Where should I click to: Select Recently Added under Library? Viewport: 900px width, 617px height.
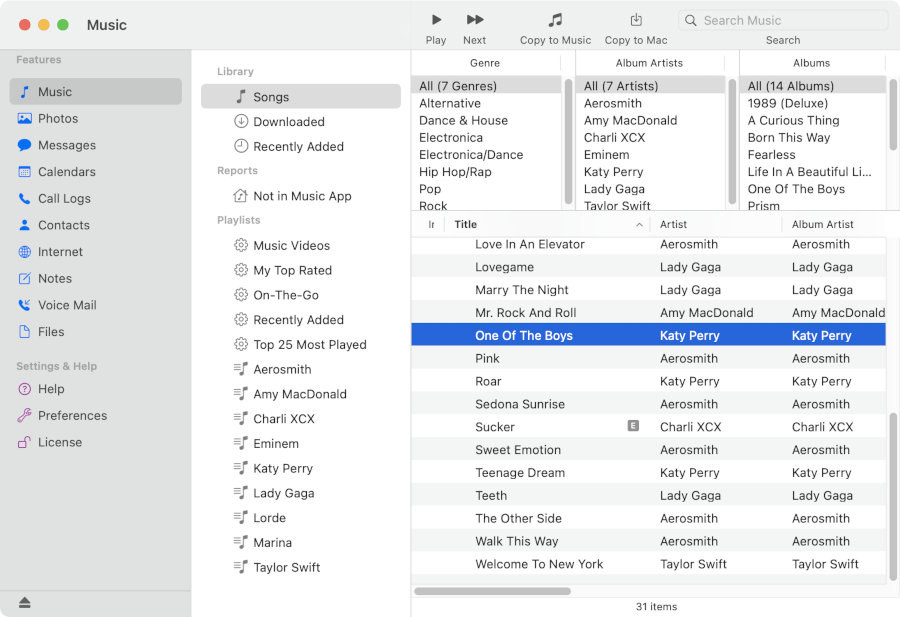[x=301, y=146]
